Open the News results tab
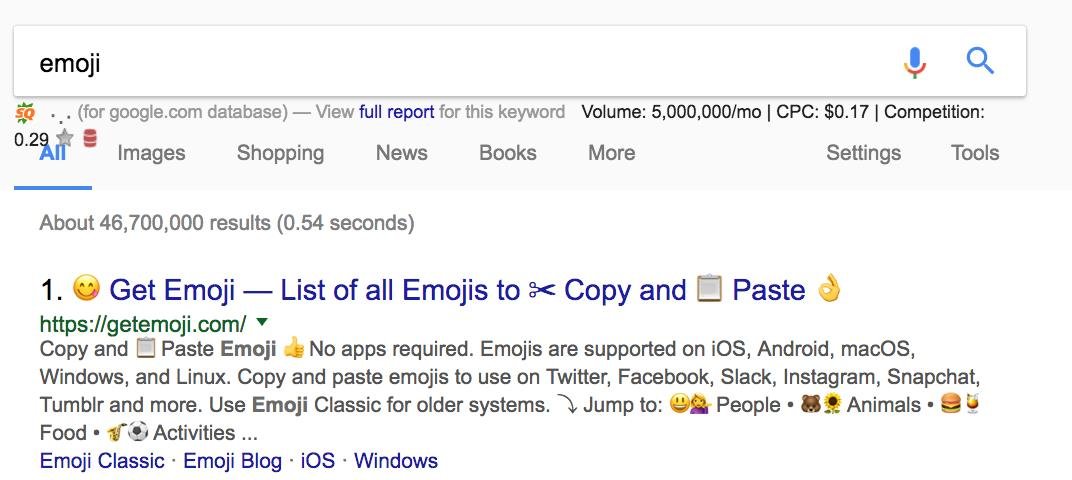This screenshot has height=480, width=1072. [401, 153]
